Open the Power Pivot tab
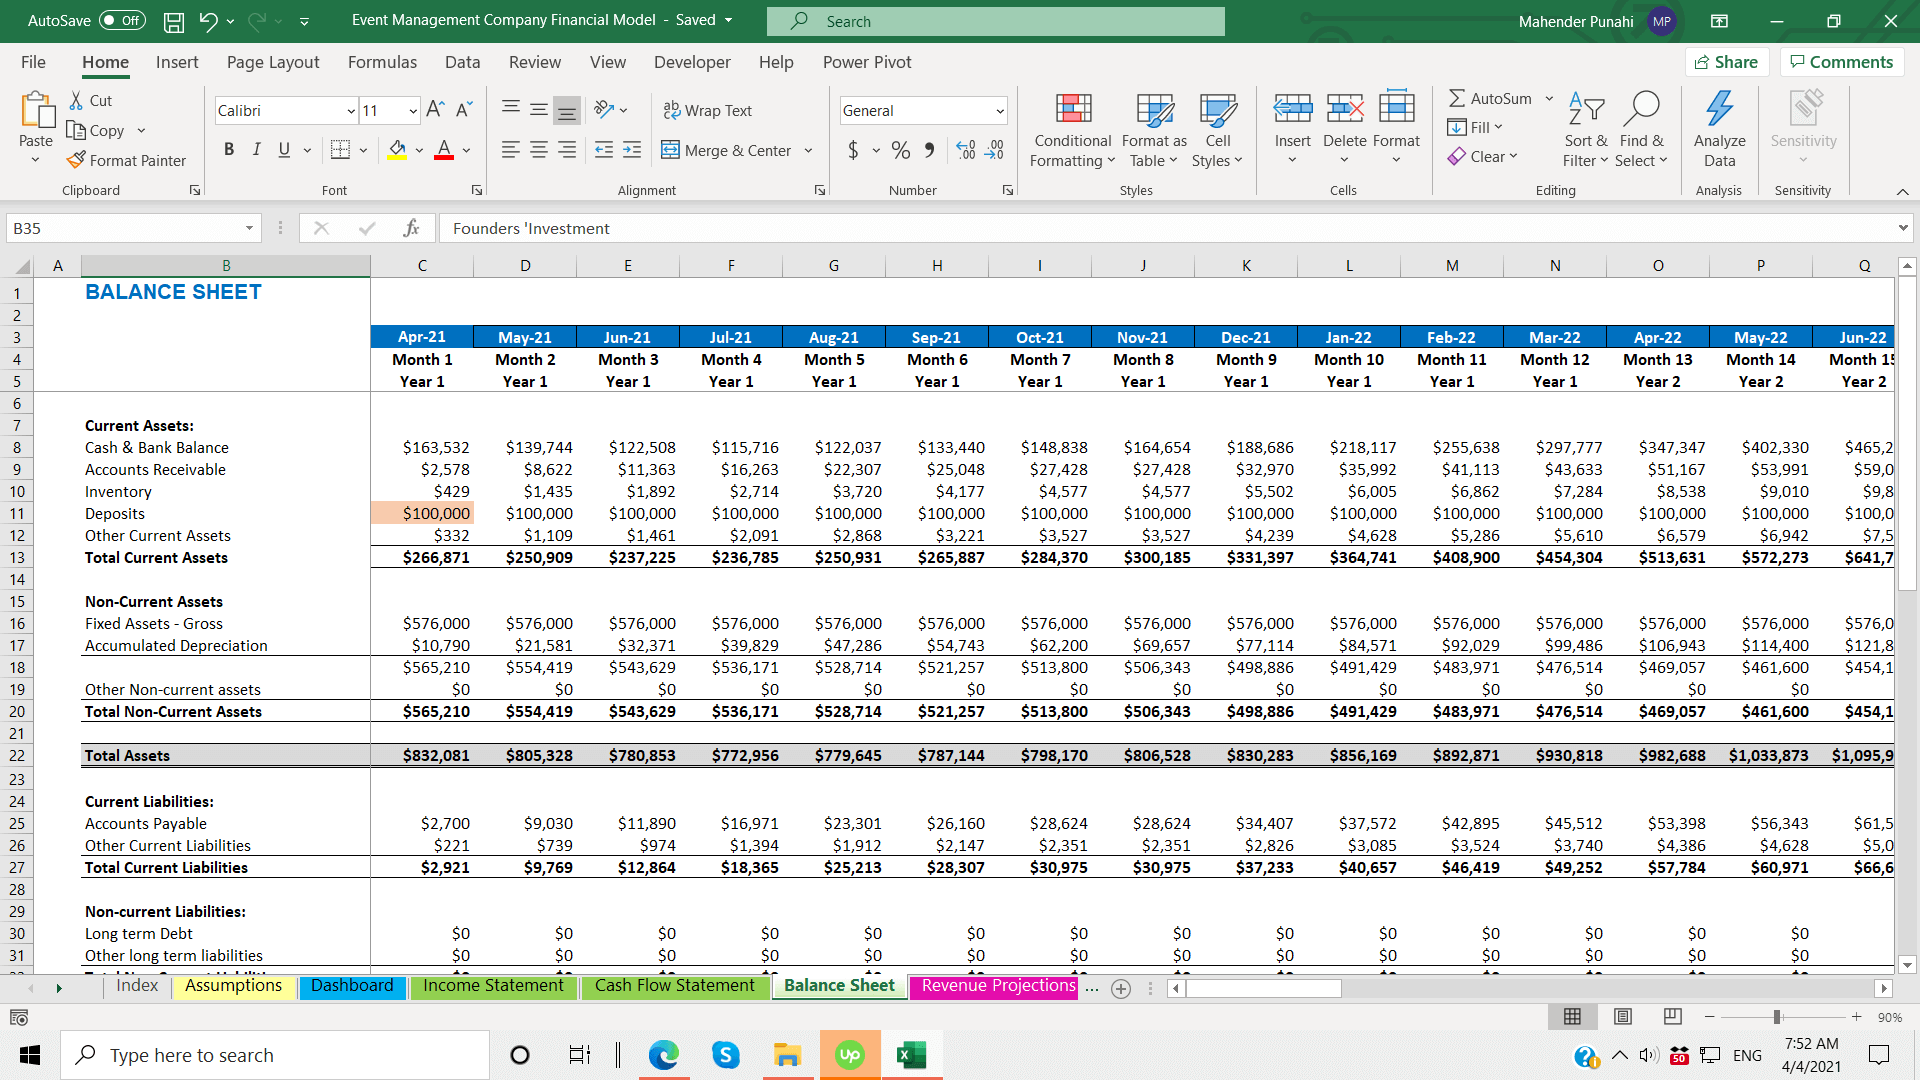Viewport: 1920px width, 1080px height. 867,62
